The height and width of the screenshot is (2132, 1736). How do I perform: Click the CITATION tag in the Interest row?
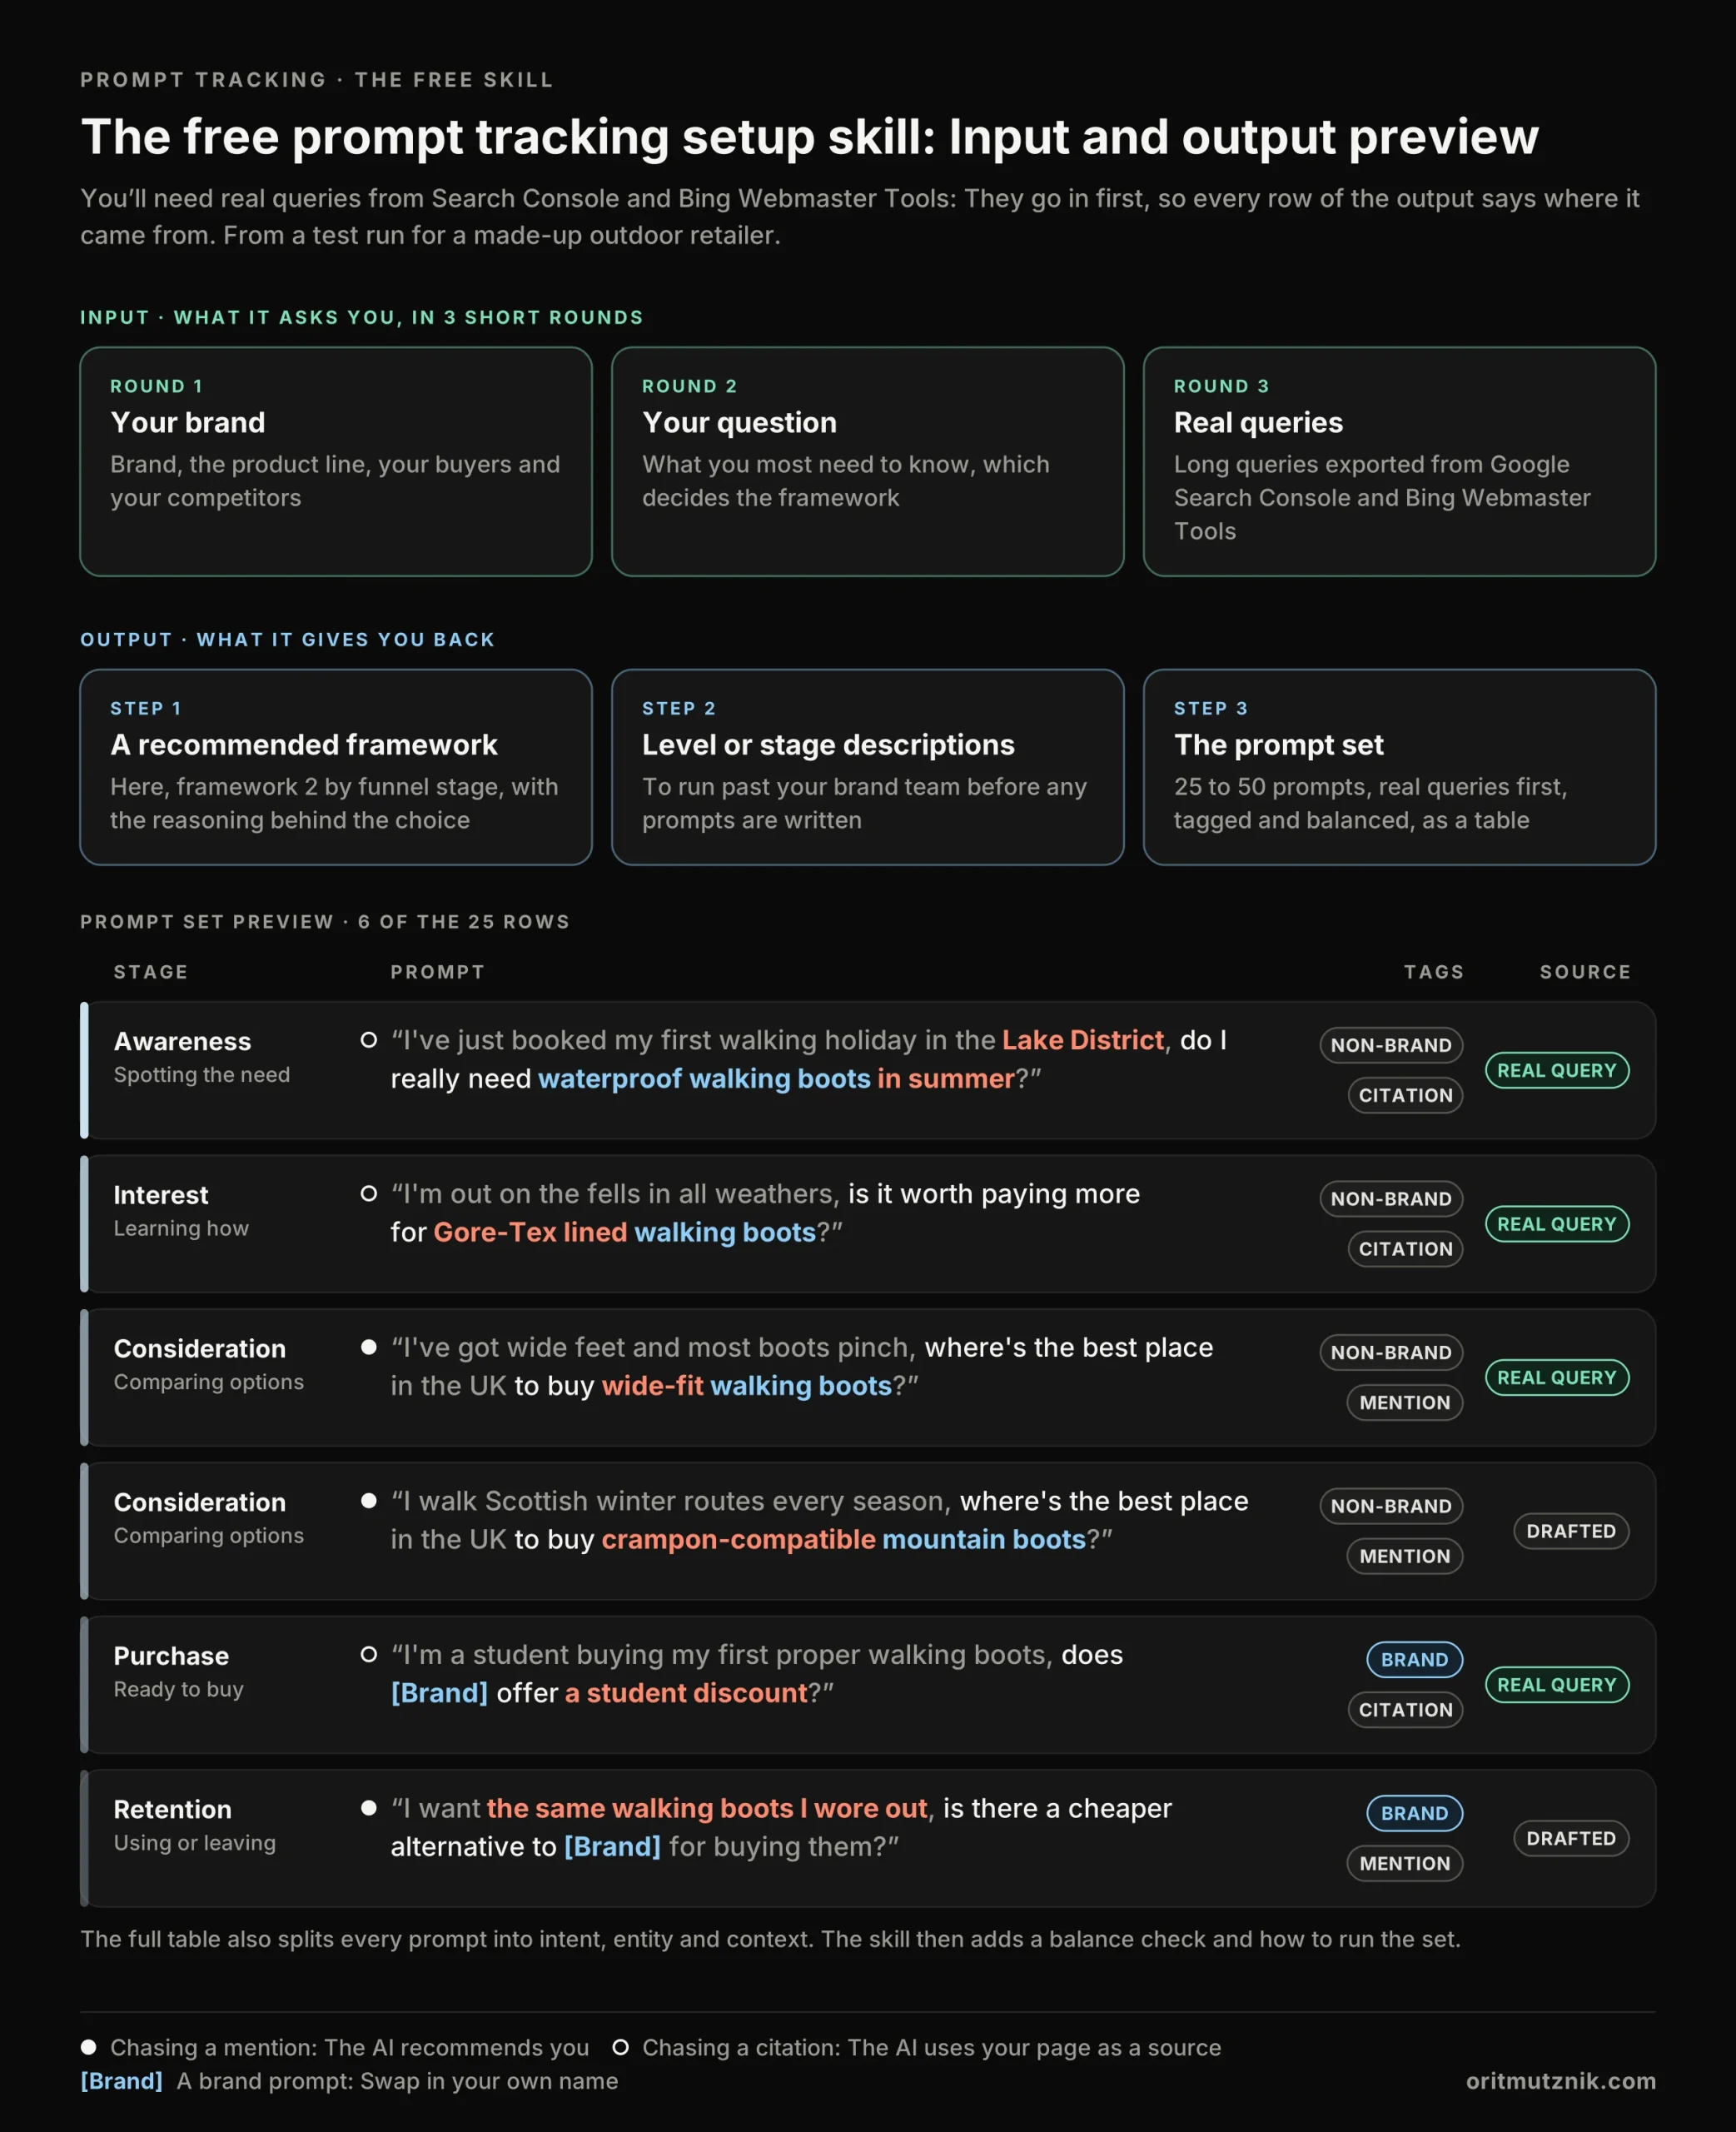(x=1405, y=1249)
